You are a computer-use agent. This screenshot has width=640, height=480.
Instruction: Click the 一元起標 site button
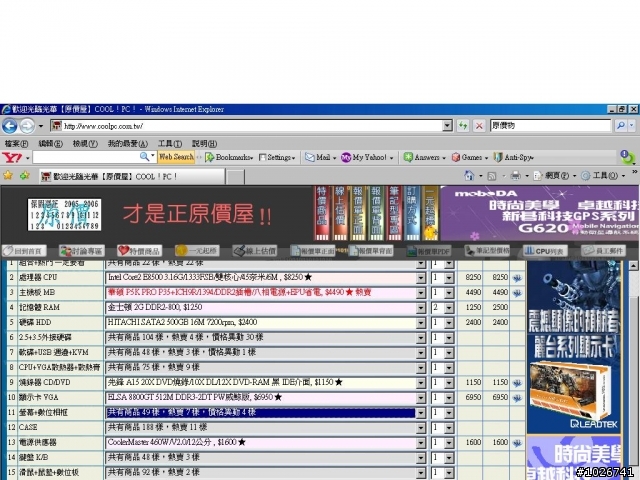tap(198, 251)
